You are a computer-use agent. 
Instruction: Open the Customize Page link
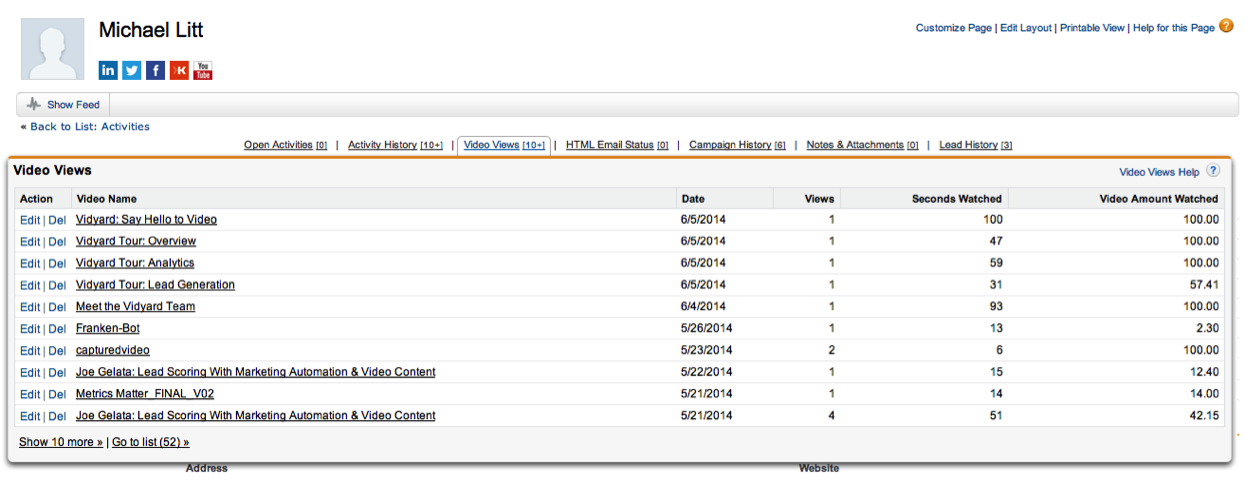click(x=953, y=28)
